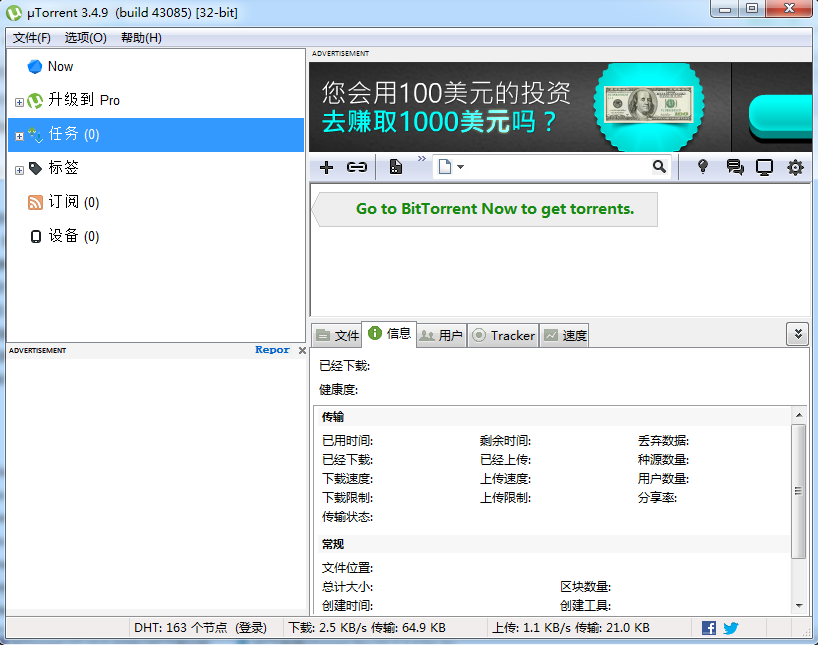The width and height of the screenshot is (818, 645).
Task: Expand the 升级到 Pro tree node
Action: (19, 101)
